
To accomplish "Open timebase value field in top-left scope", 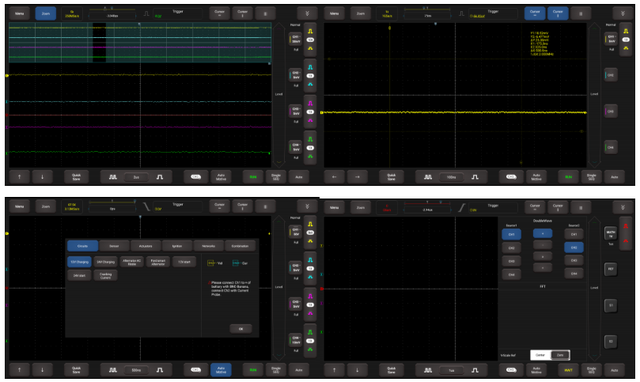I will [136, 177].
